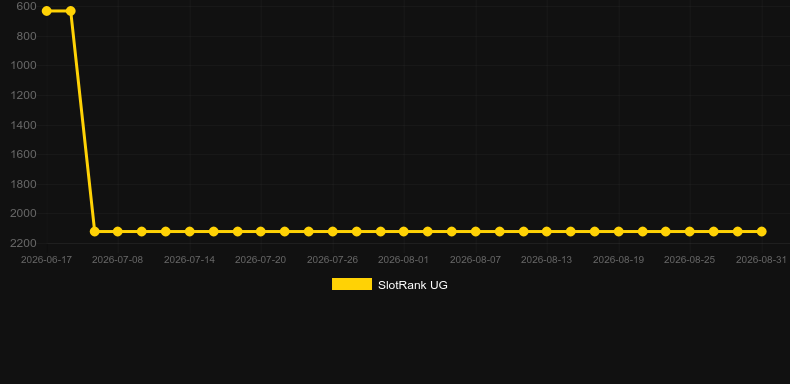Click the 2026-08-13 x-axis date label
Screen dimensions: 790x384
pos(547,260)
